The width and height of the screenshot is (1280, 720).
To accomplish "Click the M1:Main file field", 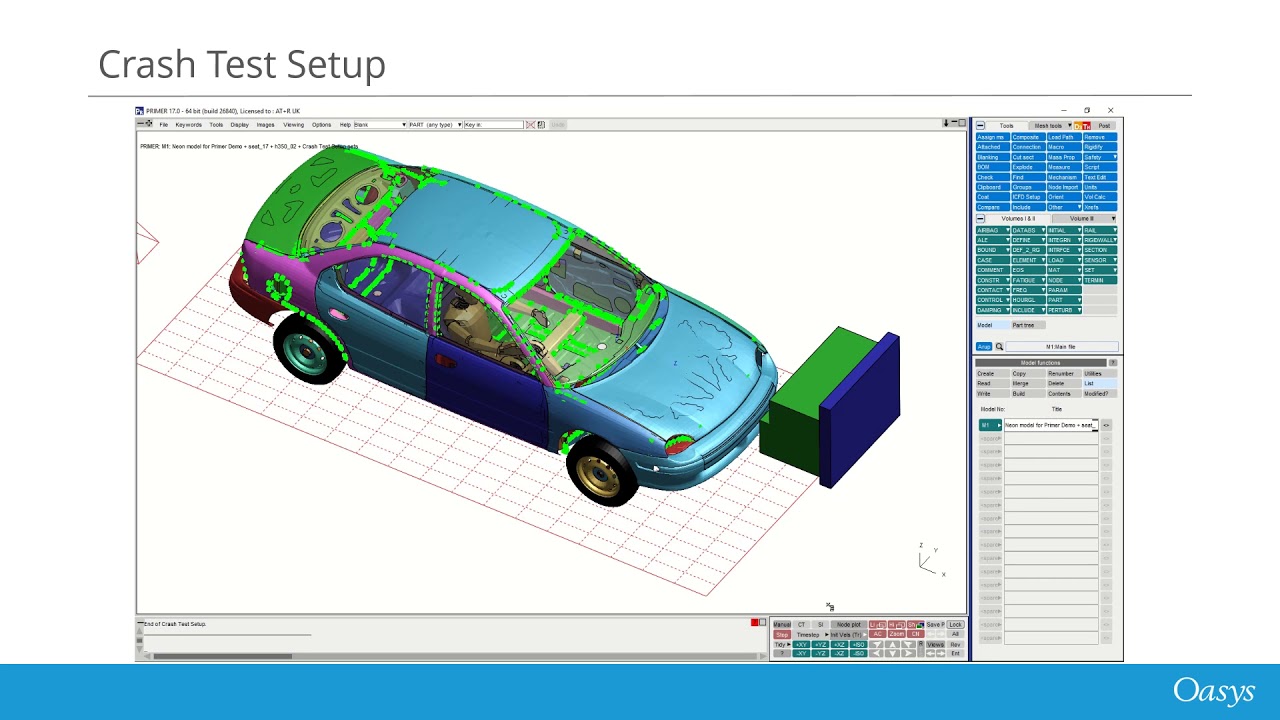I will (x=1061, y=347).
